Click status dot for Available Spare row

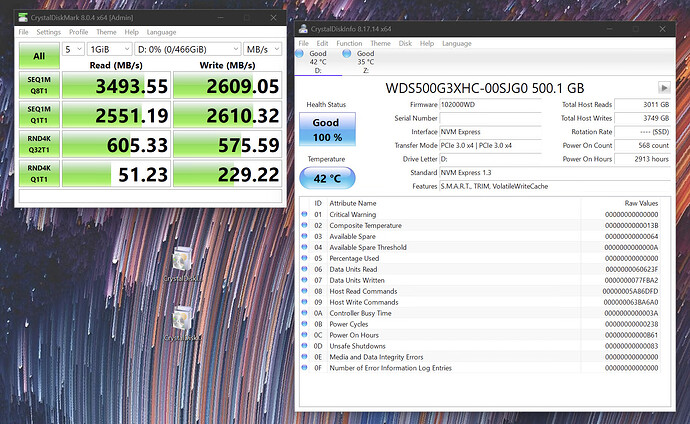point(304,236)
